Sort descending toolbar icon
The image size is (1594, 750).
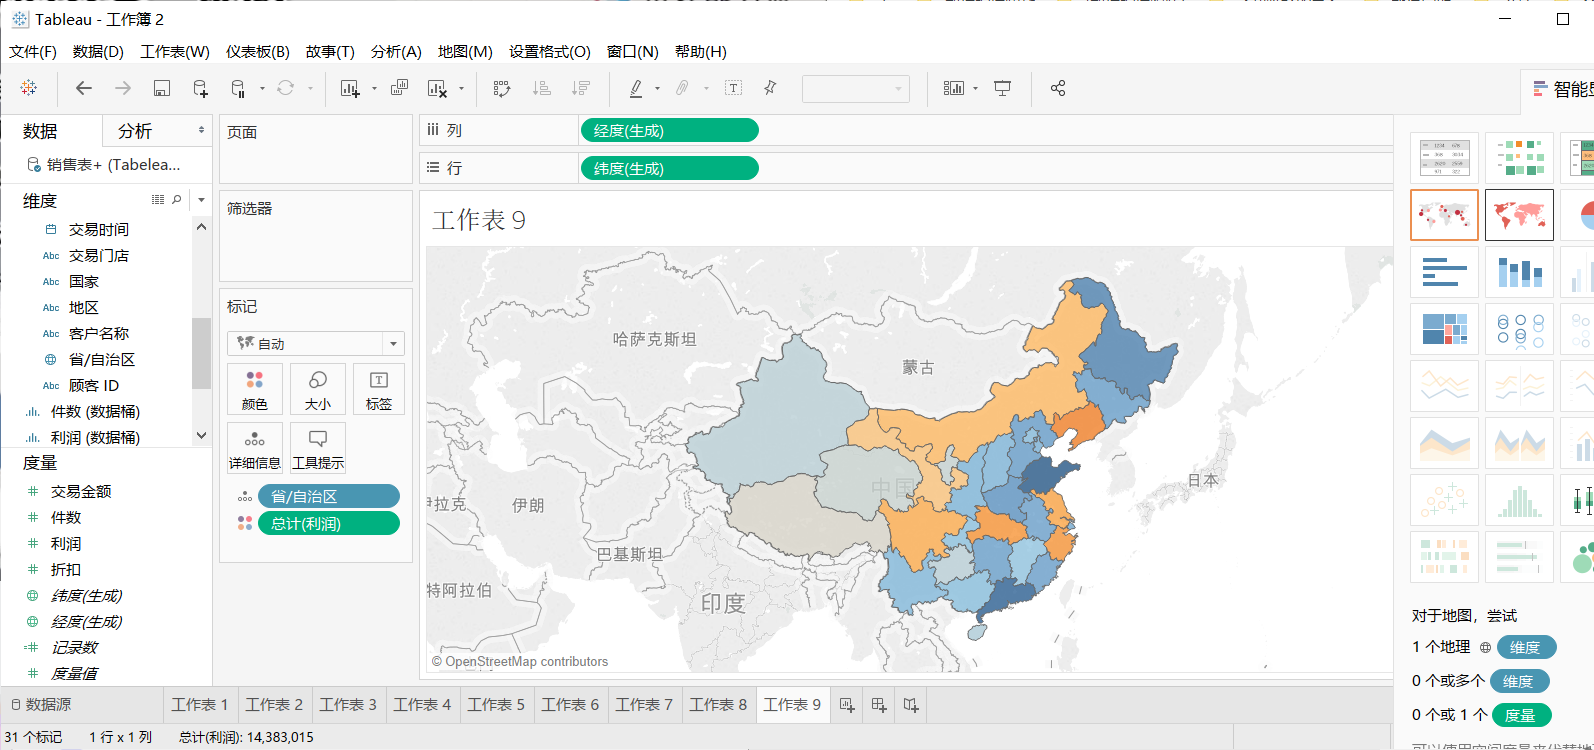click(x=580, y=88)
